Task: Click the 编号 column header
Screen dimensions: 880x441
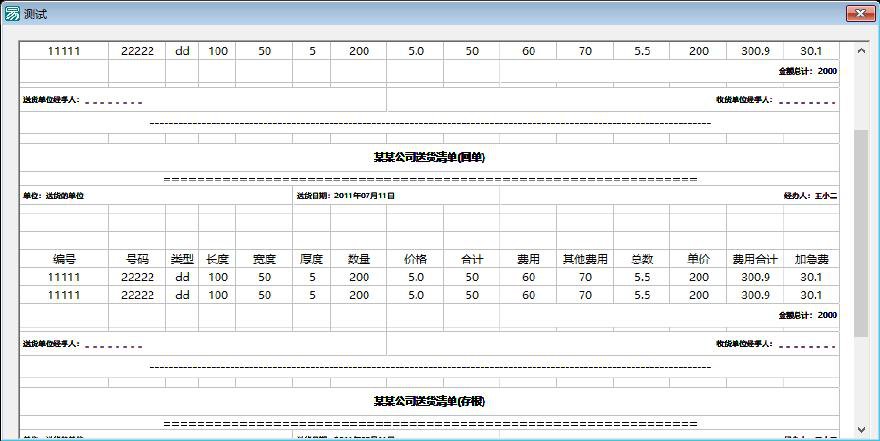Action: 64,258
